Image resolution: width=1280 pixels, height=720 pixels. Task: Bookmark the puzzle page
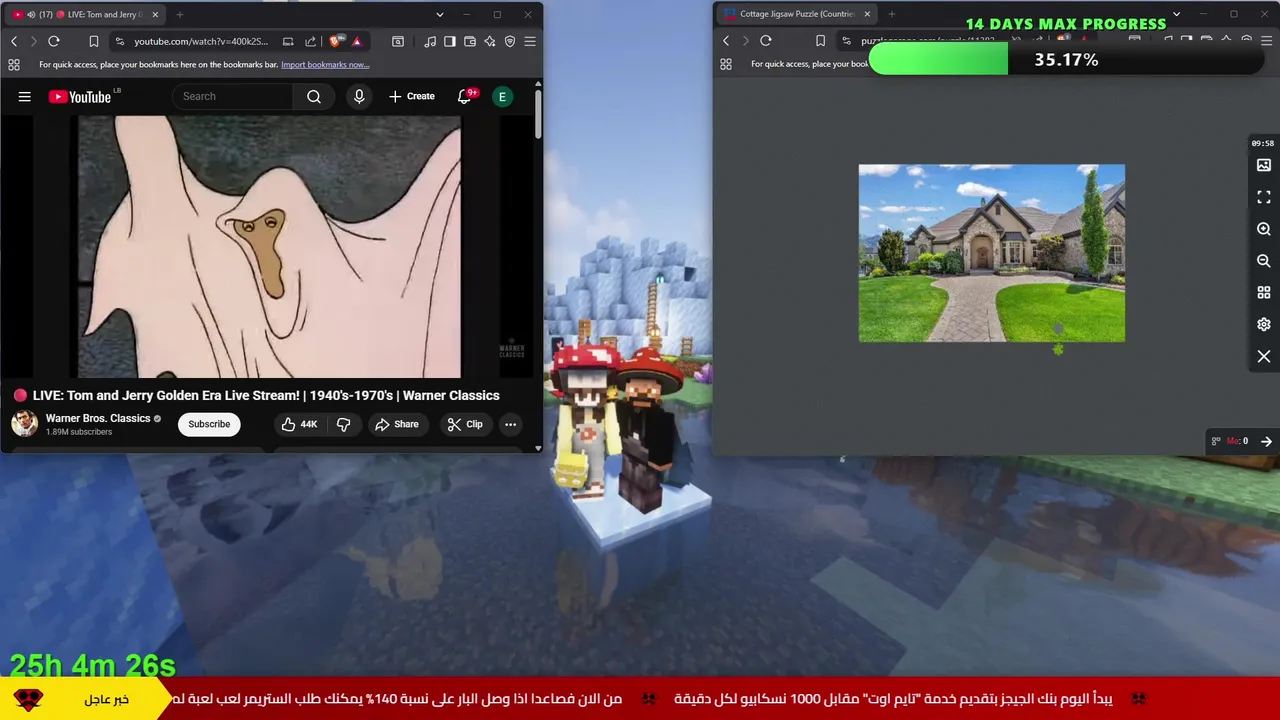tap(820, 41)
